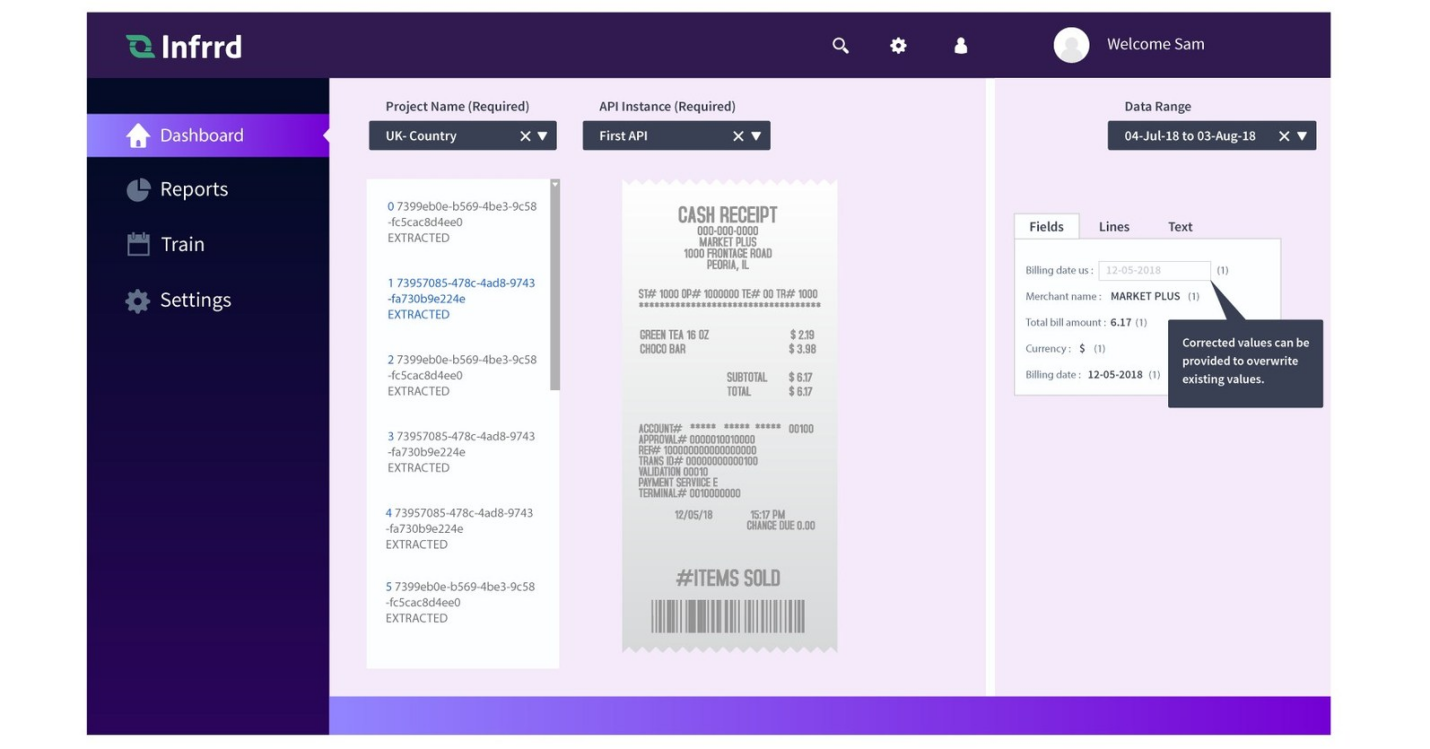The height and width of the screenshot is (749, 1430).
Task: Switch to the Text tab
Action: click(1180, 227)
